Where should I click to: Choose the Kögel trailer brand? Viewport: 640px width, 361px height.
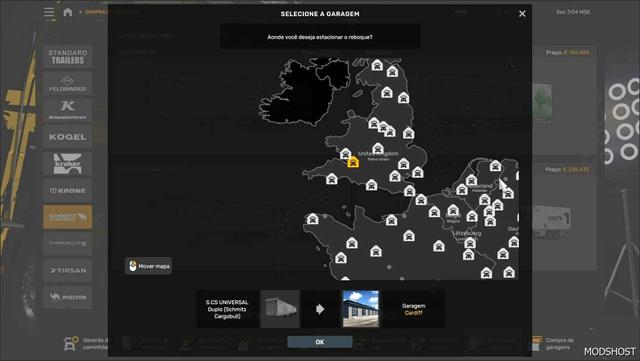[68, 137]
